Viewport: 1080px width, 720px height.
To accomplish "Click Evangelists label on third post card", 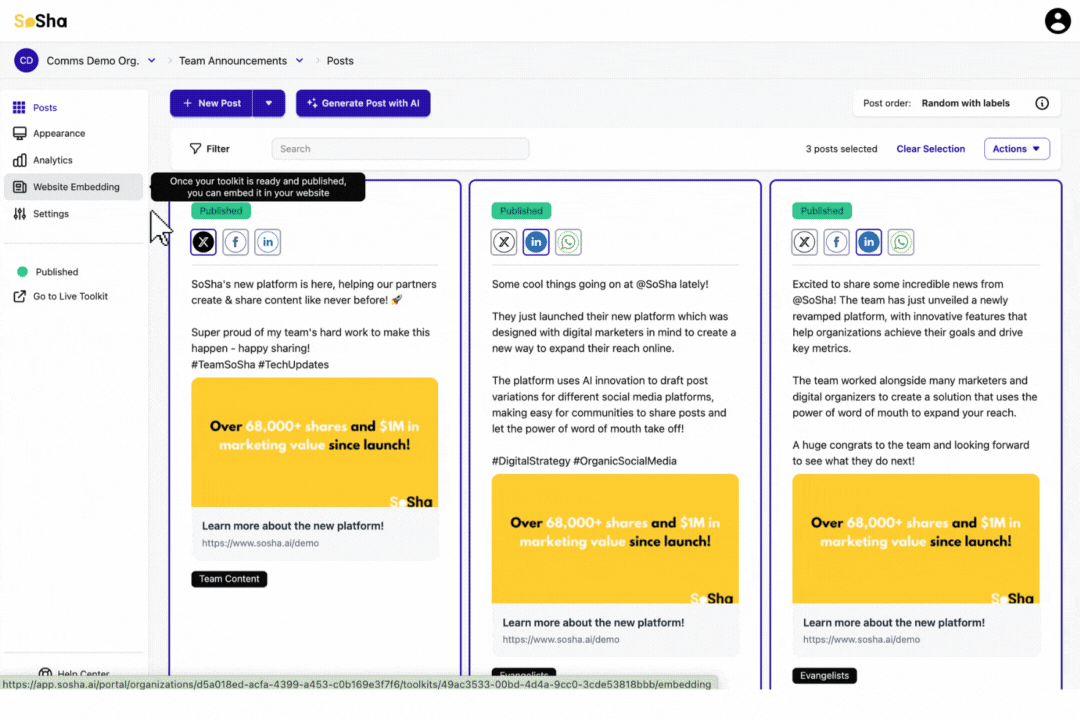I will (824, 675).
